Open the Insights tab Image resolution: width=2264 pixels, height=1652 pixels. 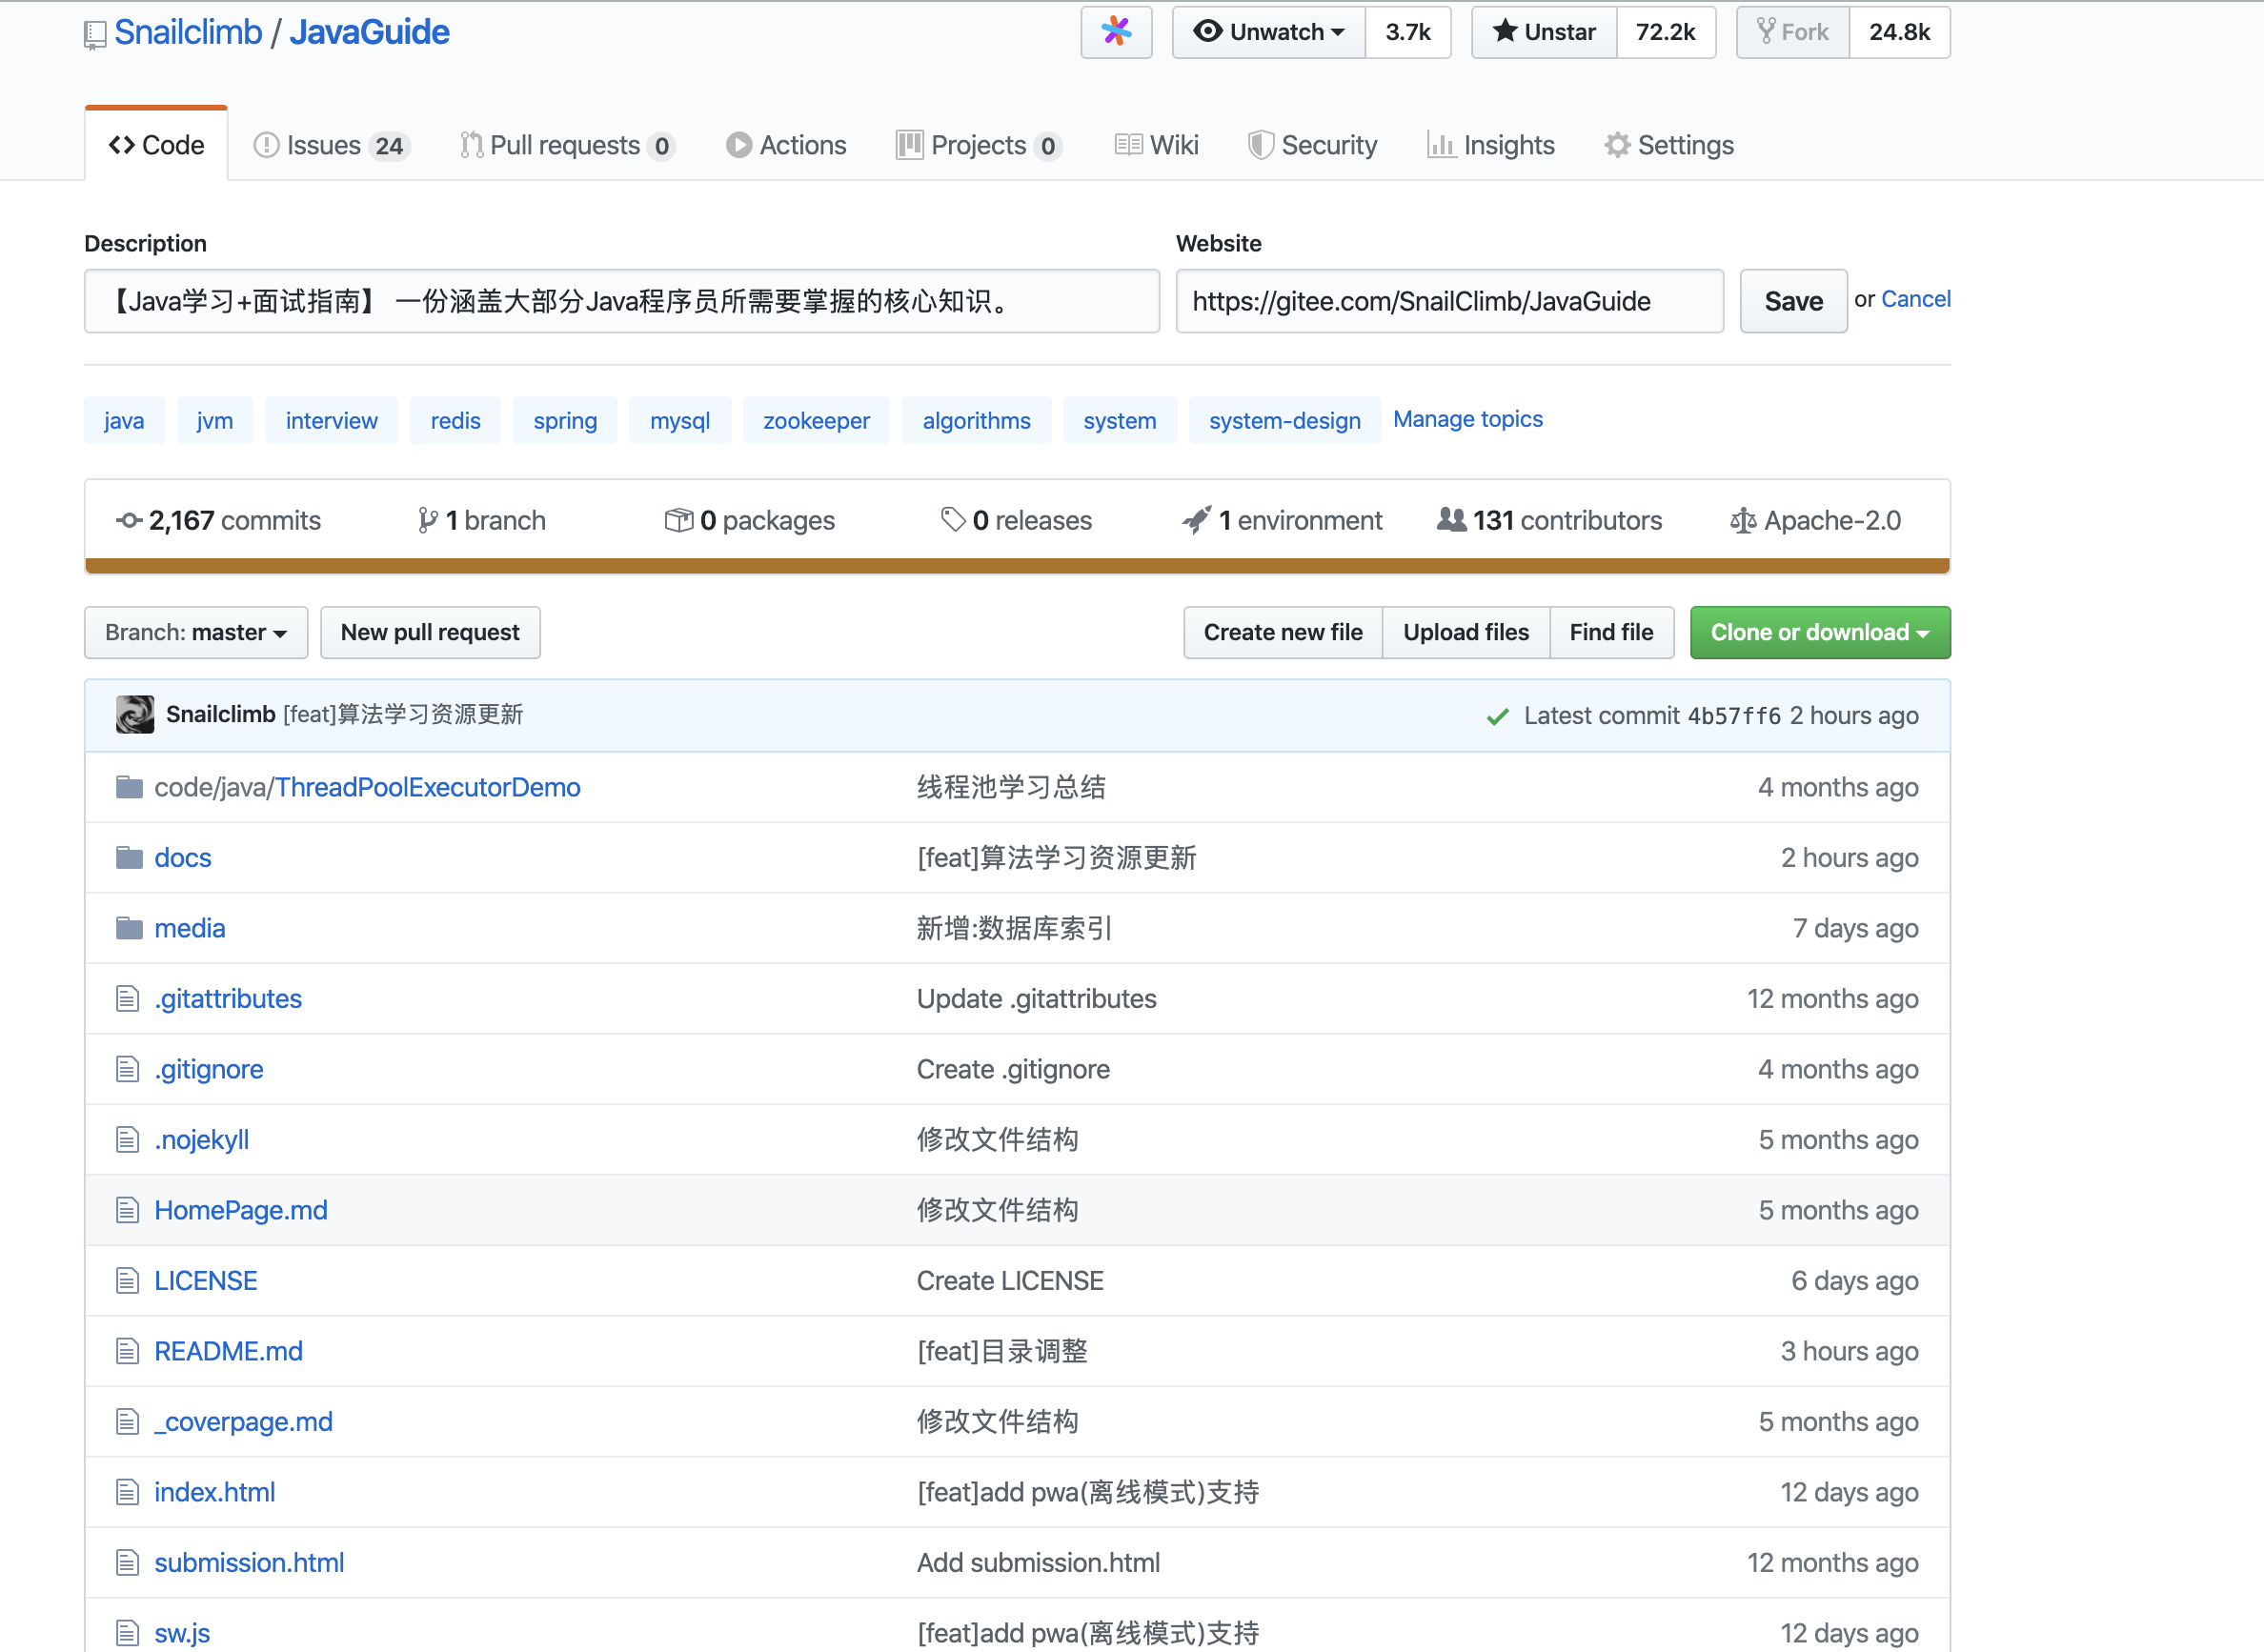point(1491,145)
